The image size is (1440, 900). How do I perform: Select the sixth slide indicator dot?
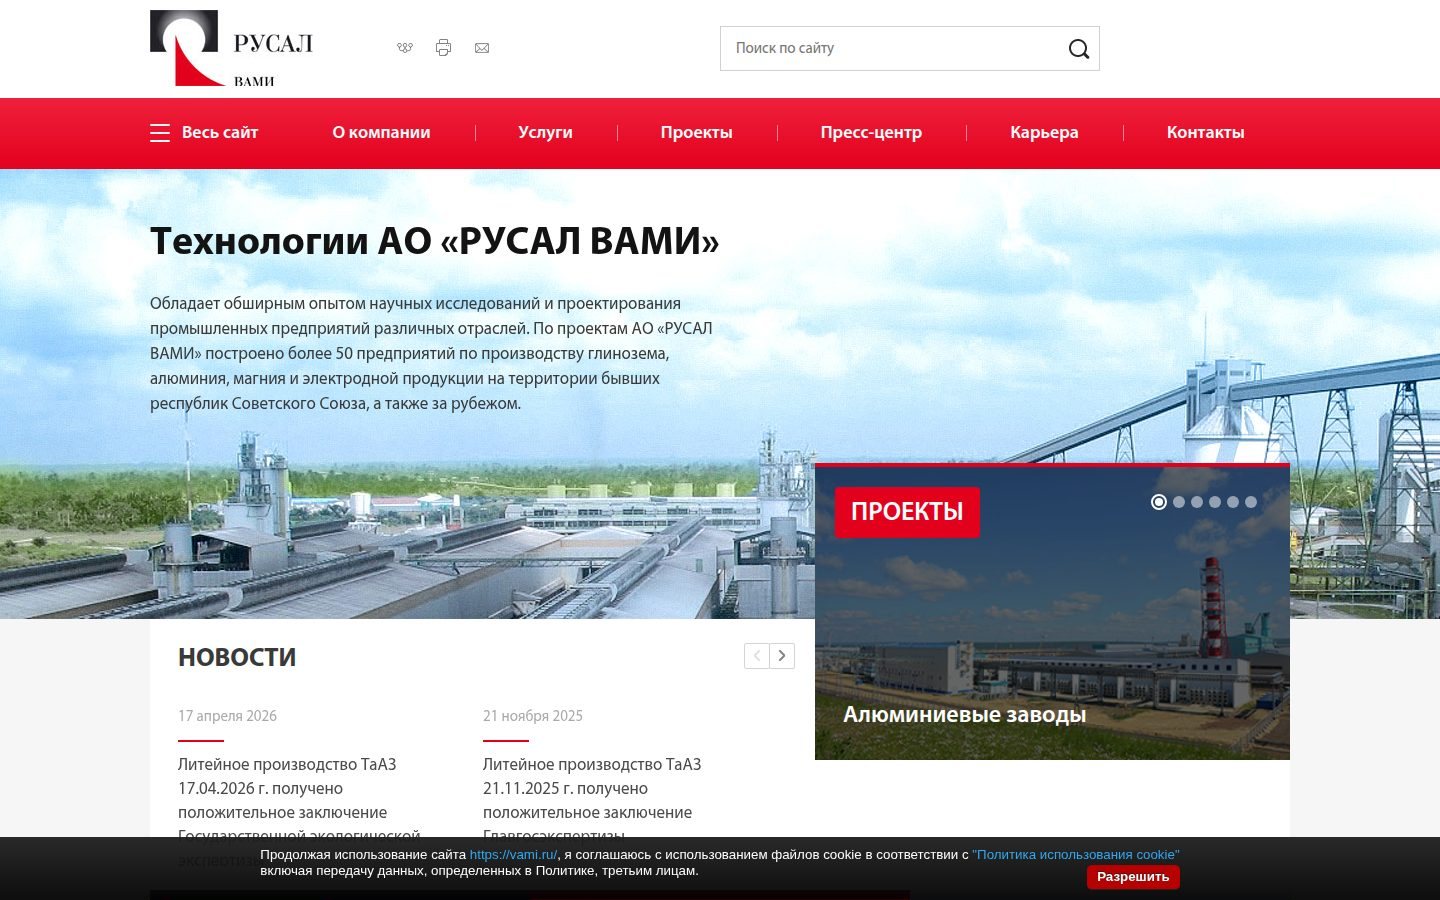[x=1251, y=502]
